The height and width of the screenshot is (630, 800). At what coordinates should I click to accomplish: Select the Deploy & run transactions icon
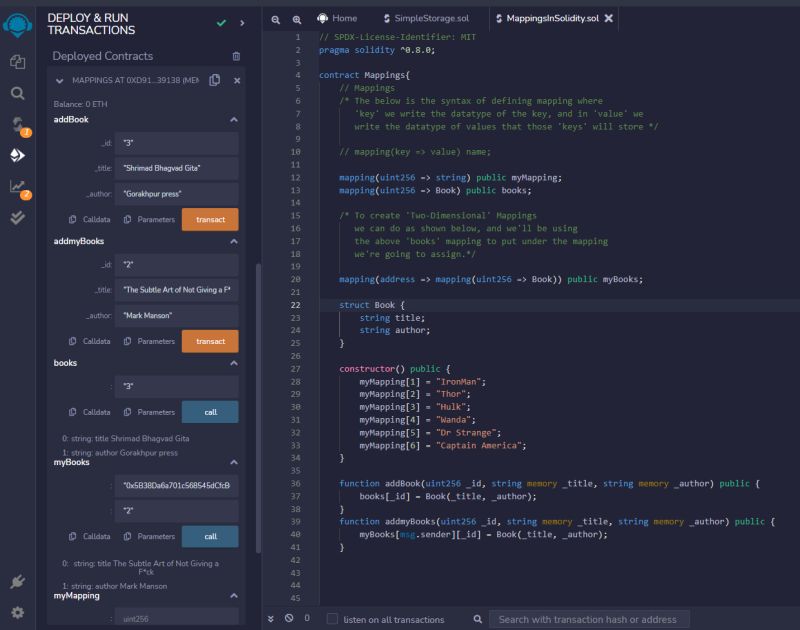[17, 155]
